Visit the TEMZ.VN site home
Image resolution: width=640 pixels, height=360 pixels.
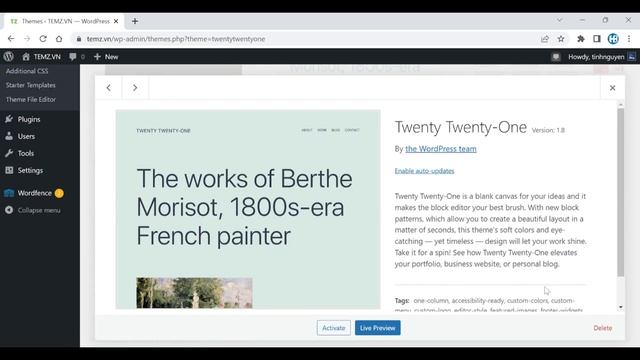[x=41, y=57]
